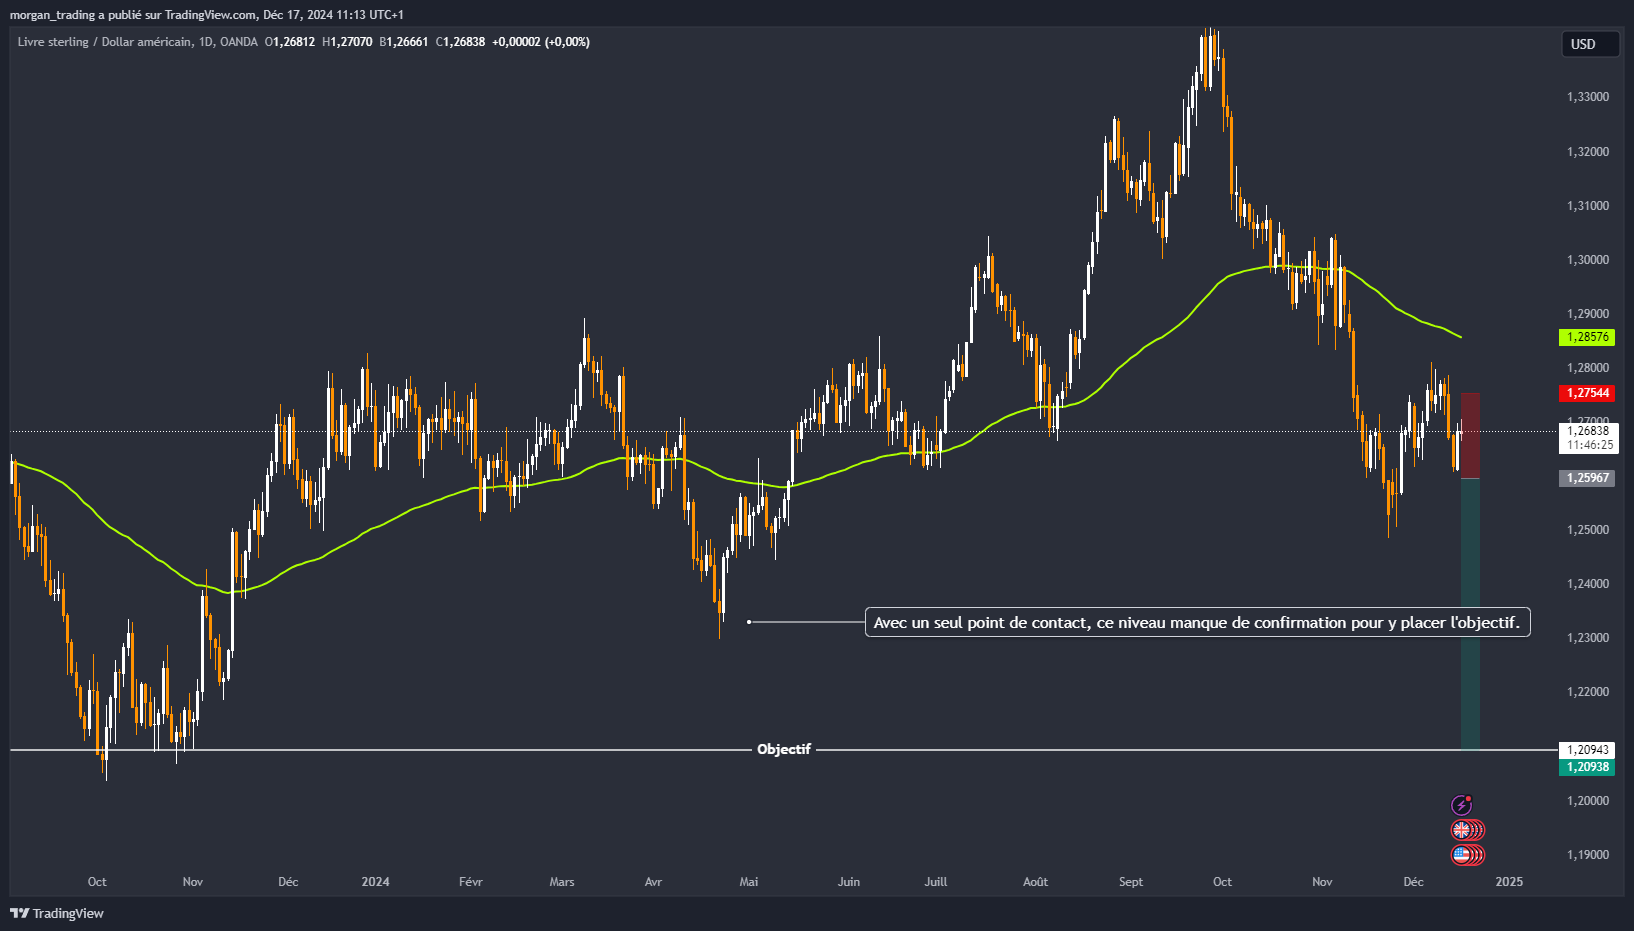This screenshot has height=931, width=1634.
Task: Click the TradingView logo at the bottom
Action: tap(57, 913)
